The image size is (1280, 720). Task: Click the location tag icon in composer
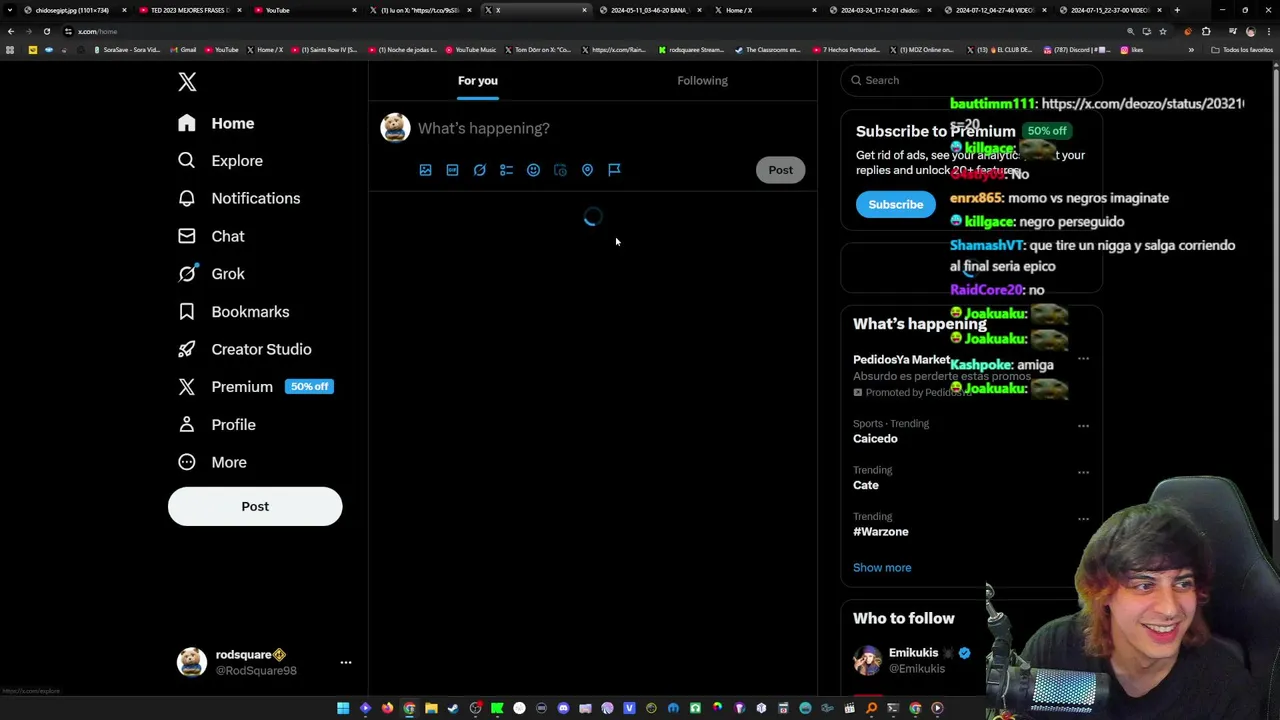pos(587,170)
